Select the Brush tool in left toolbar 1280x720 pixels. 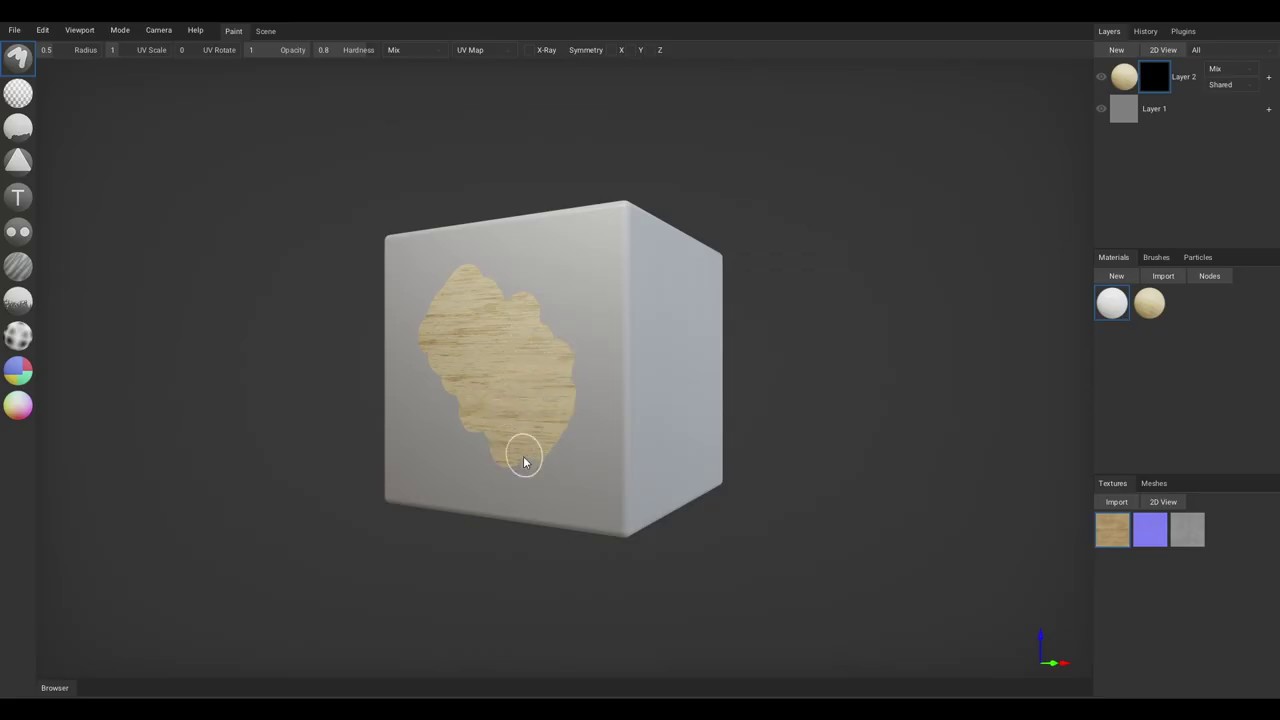pyautogui.click(x=18, y=58)
